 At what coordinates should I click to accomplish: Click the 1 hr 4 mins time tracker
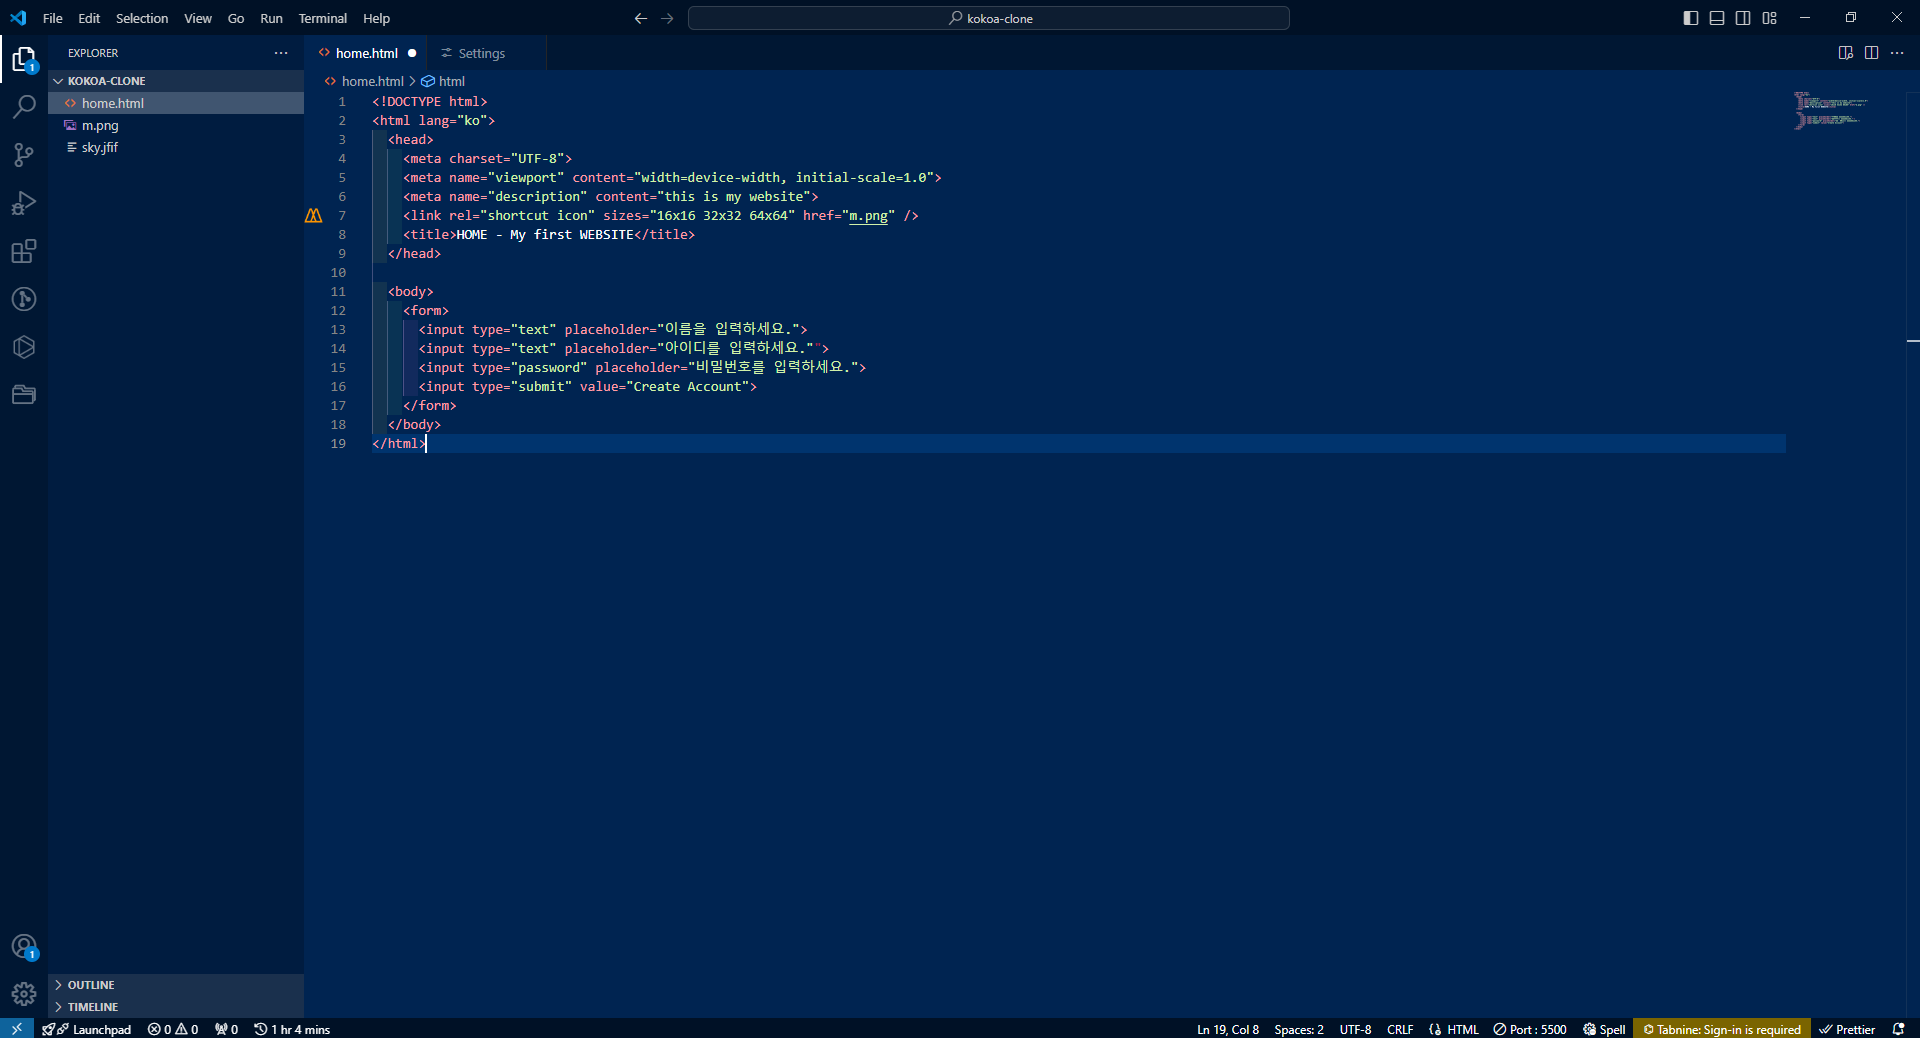292,1029
